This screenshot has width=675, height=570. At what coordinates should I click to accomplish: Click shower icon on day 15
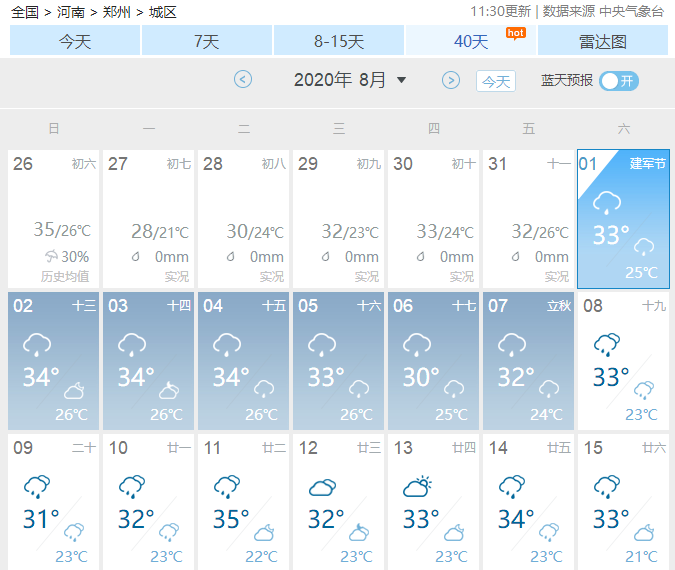pos(607,486)
